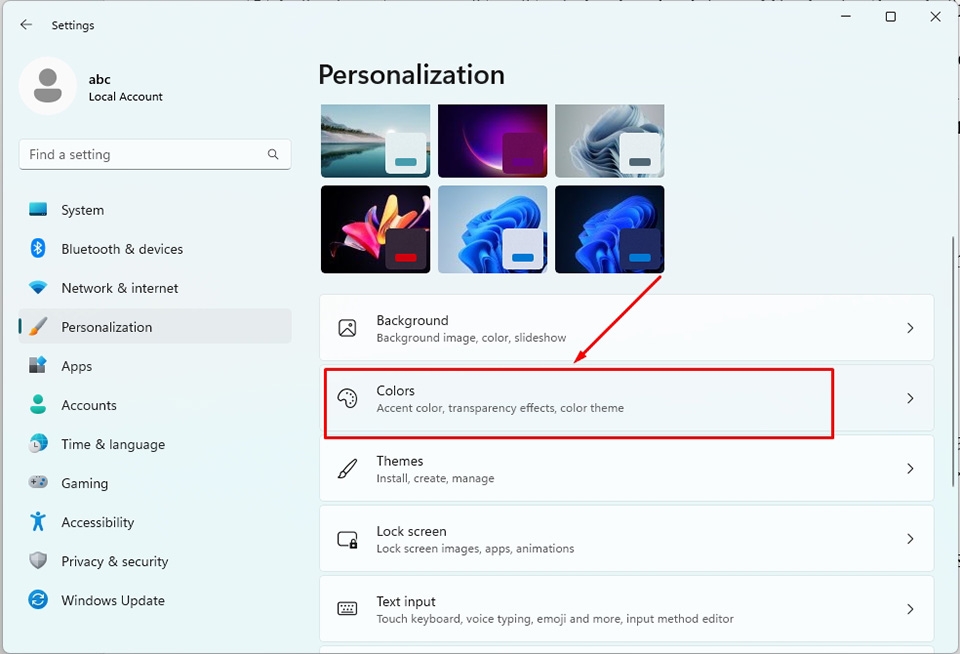Click the search magnifier in Find a setting

[x=273, y=154]
